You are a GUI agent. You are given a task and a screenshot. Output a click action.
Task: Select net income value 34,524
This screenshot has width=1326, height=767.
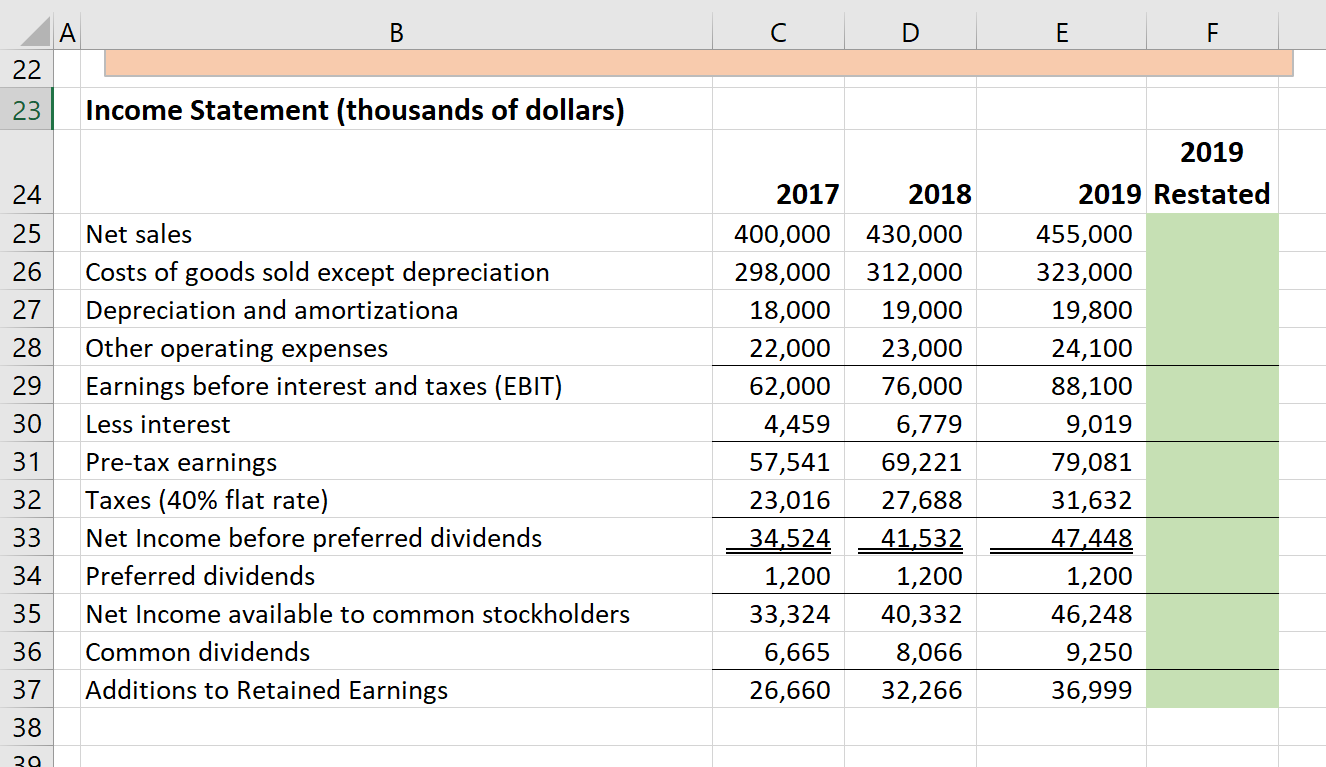point(790,538)
